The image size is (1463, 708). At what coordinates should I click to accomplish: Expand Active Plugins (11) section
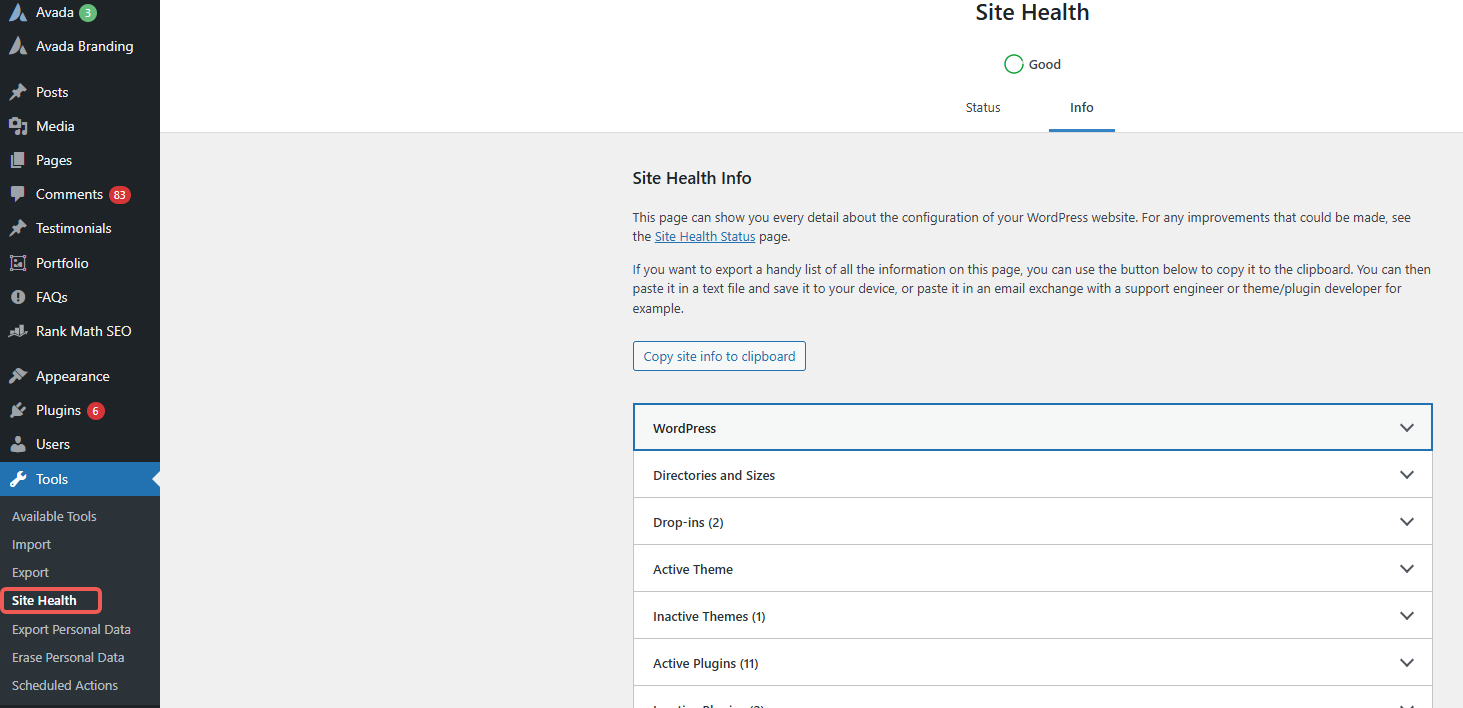(x=1032, y=663)
